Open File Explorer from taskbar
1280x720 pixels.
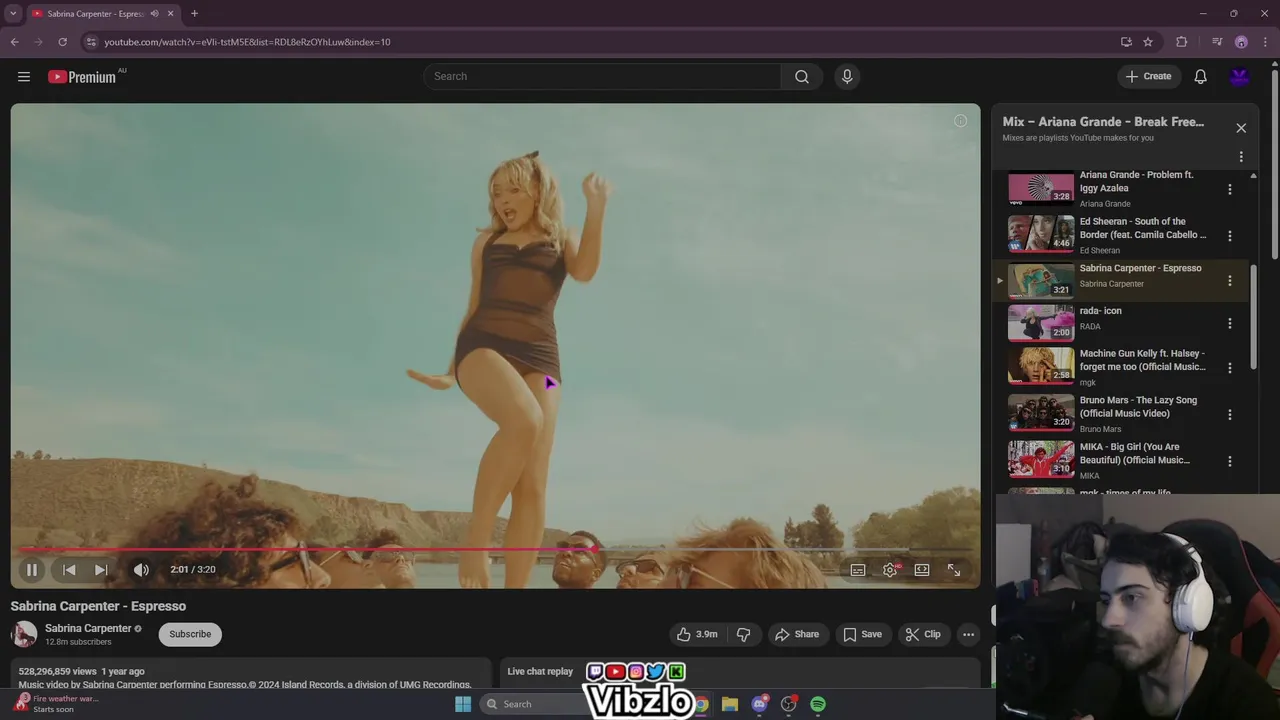coord(730,704)
